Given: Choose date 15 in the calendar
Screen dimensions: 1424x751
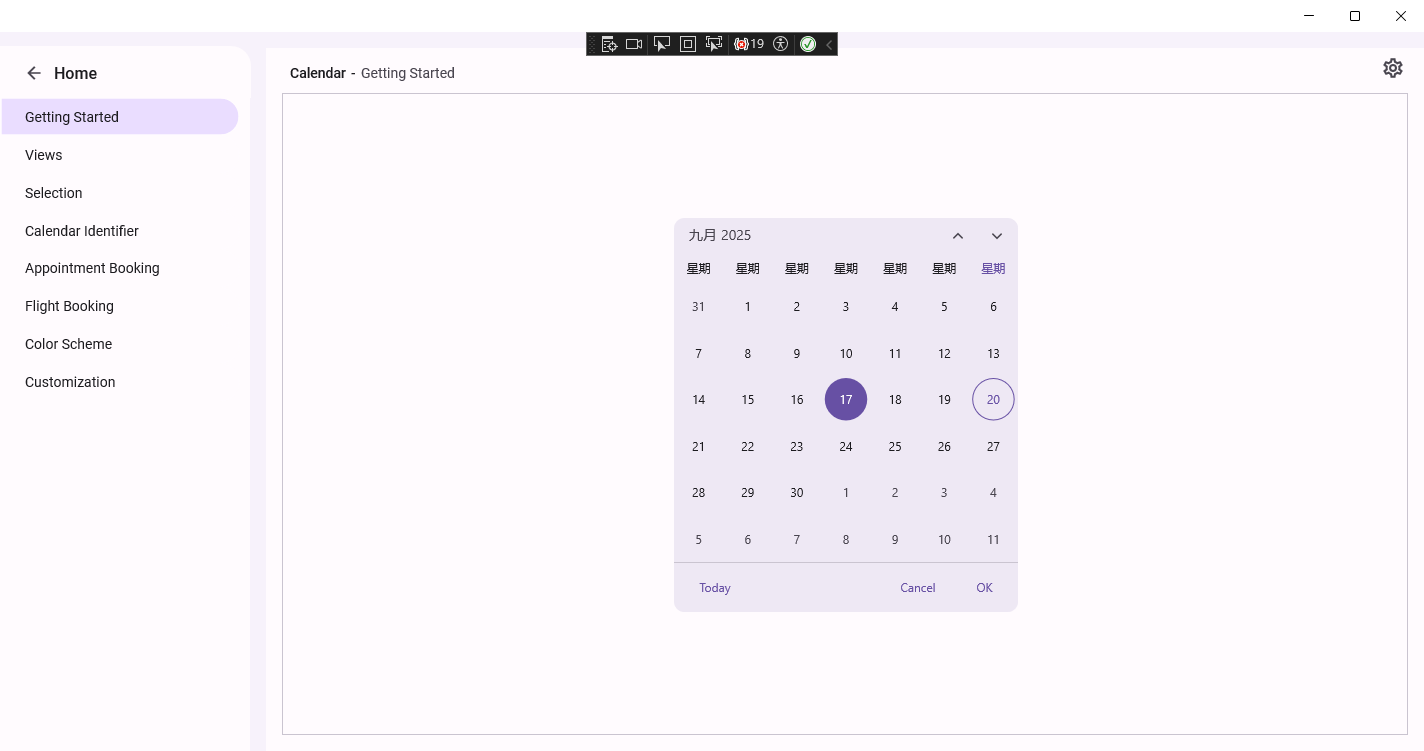Looking at the screenshot, I should pyautogui.click(x=748, y=400).
